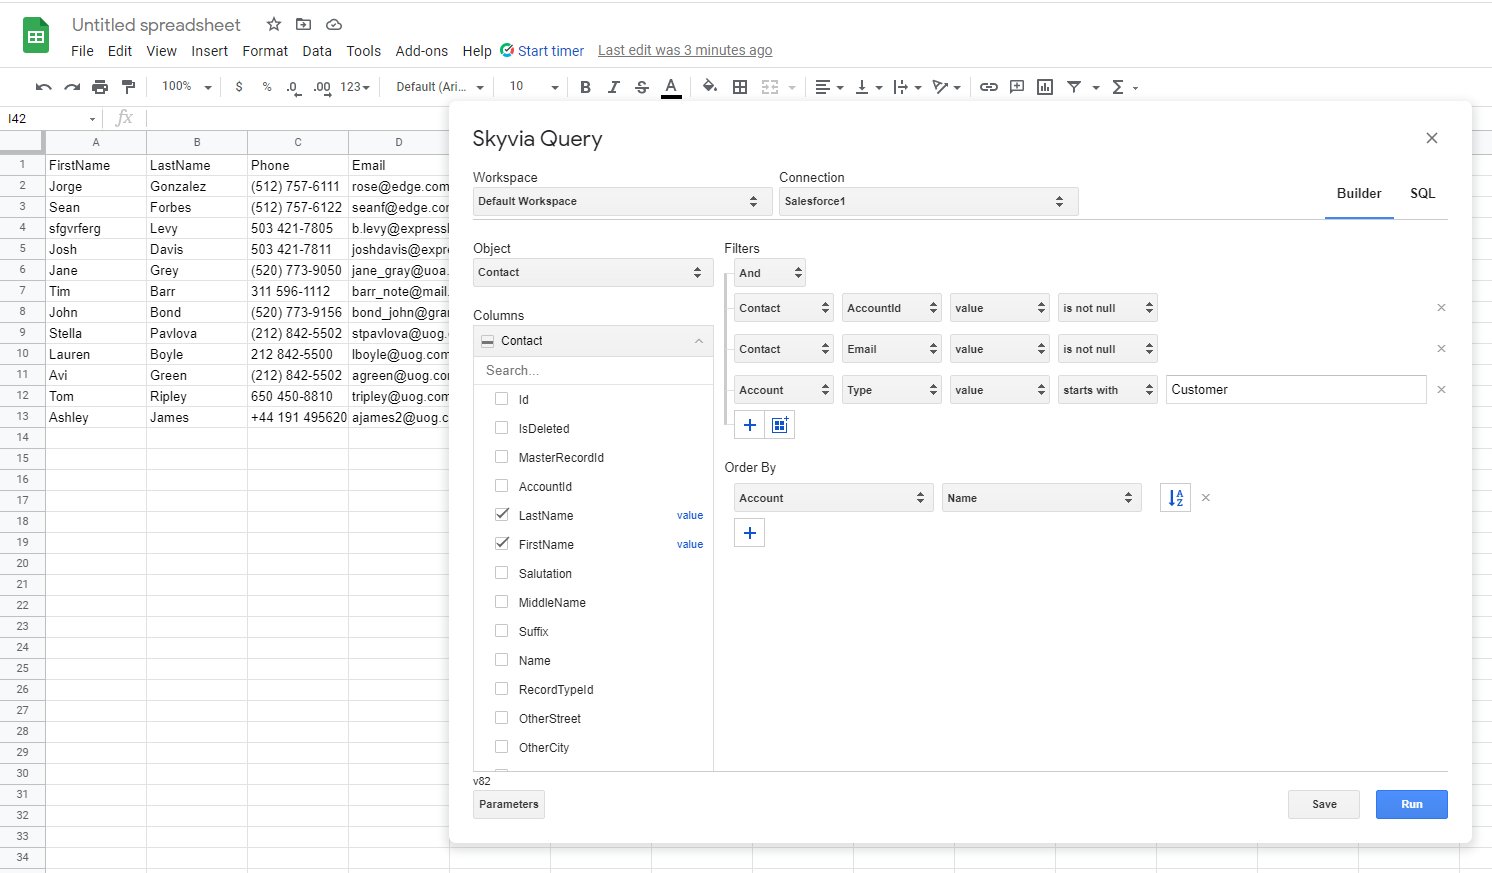Image resolution: width=1492 pixels, height=873 pixels.
Task: Click the undo icon in toolbar
Action: pos(43,87)
